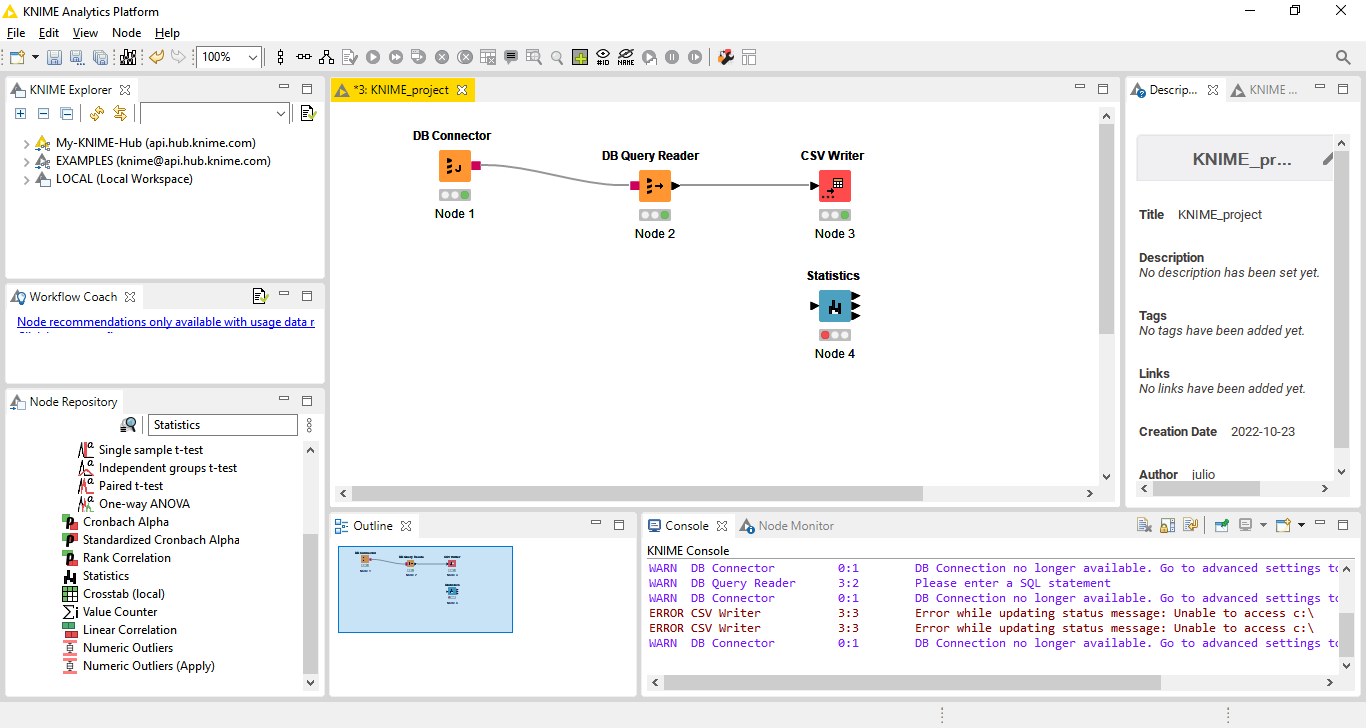1366x728 pixels.
Task: Open the Node menu
Action: point(126,33)
